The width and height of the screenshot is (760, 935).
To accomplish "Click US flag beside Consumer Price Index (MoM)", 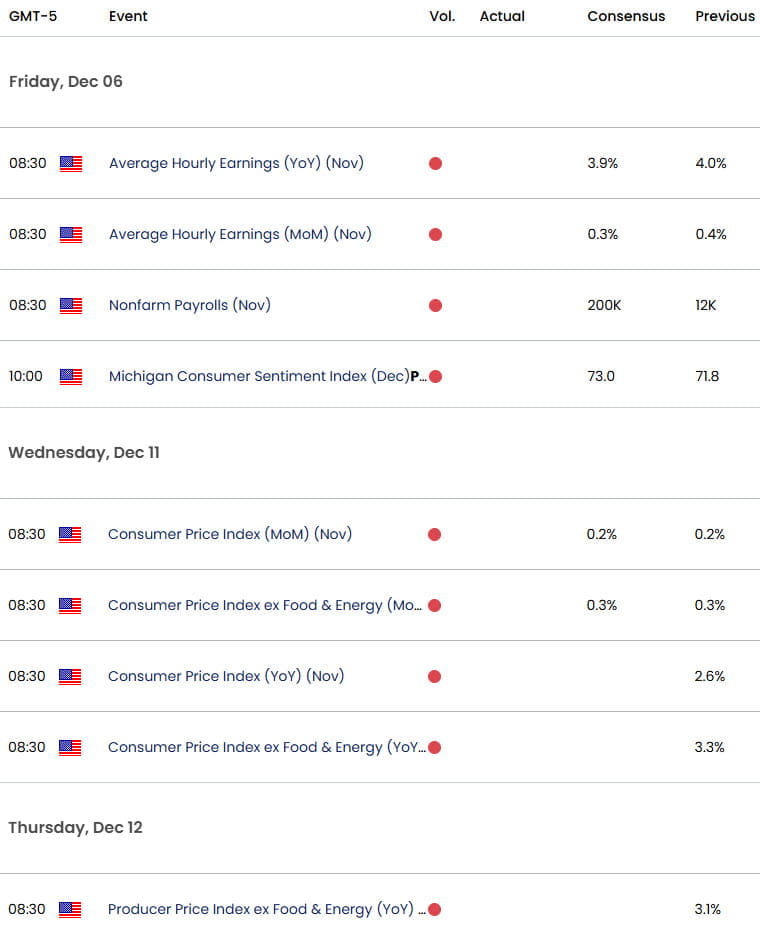I will tap(70, 534).
